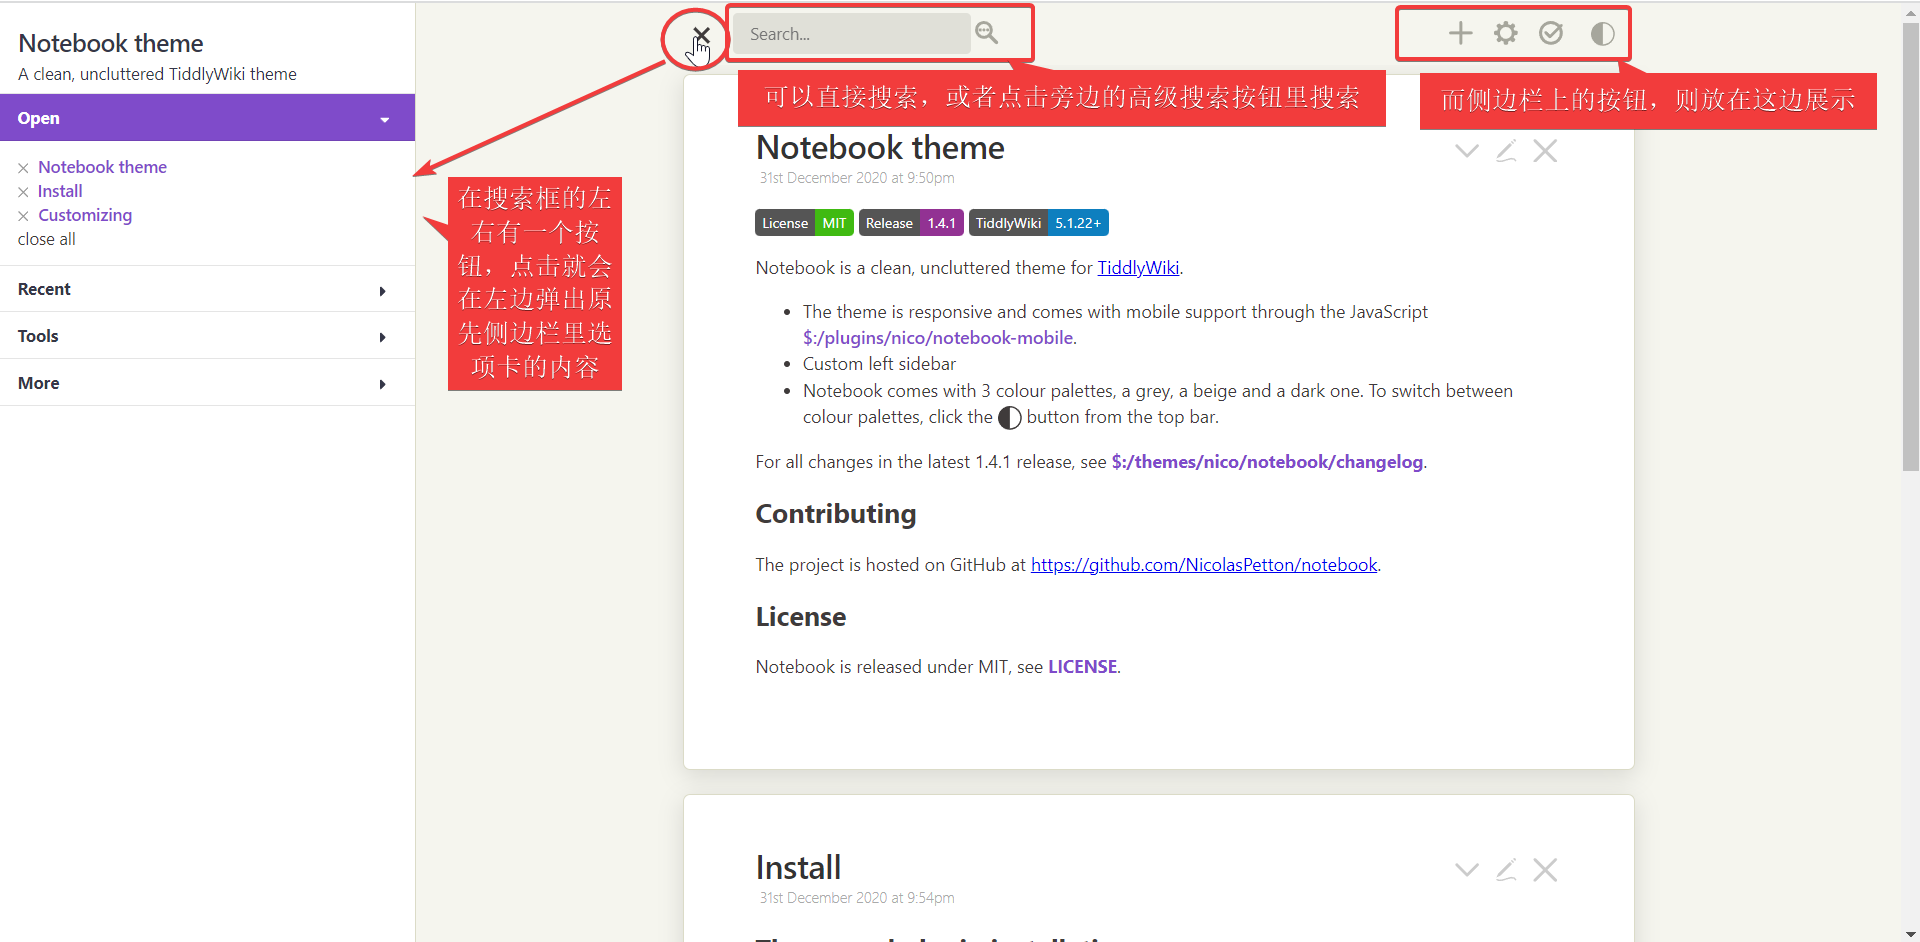
Task: Click the License section heading
Action: [x=801, y=617]
